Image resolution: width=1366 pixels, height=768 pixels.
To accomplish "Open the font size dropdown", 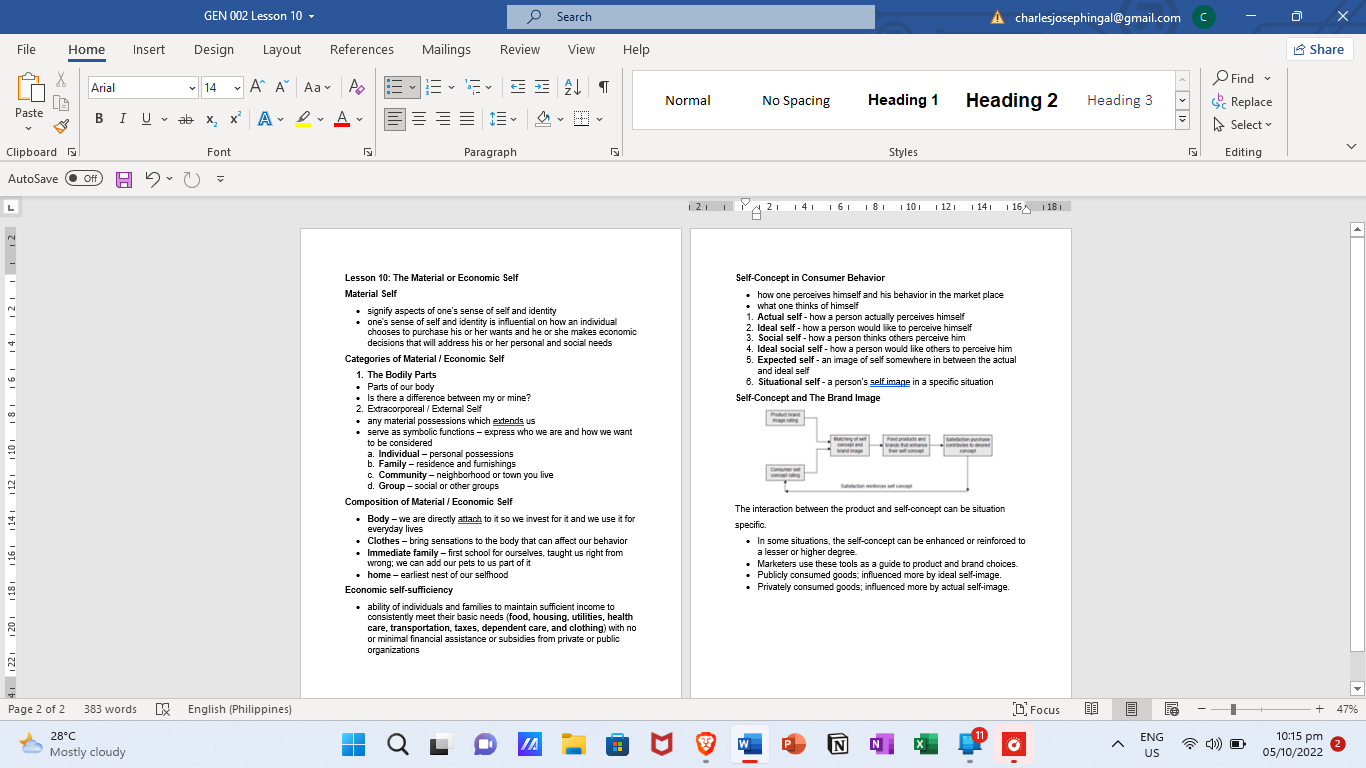I will [x=237, y=88].
